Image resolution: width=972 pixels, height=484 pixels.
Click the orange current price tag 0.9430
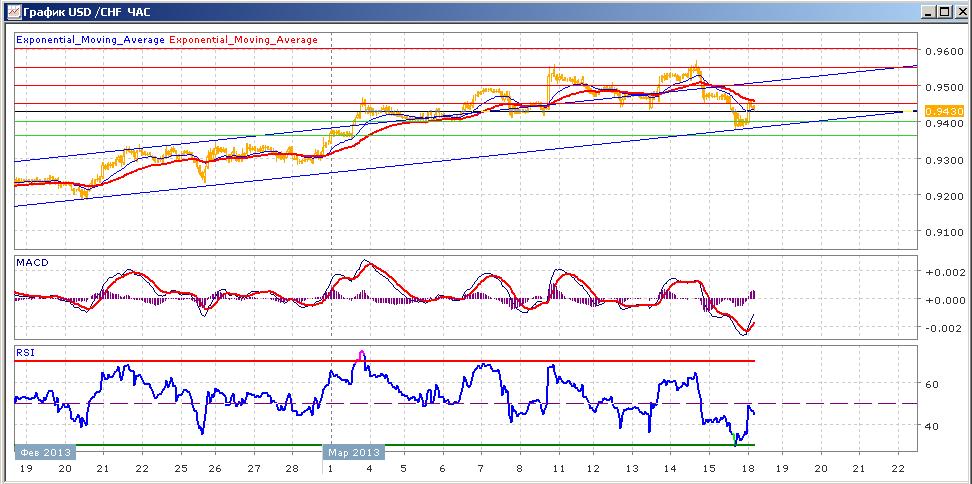(944, 111)
